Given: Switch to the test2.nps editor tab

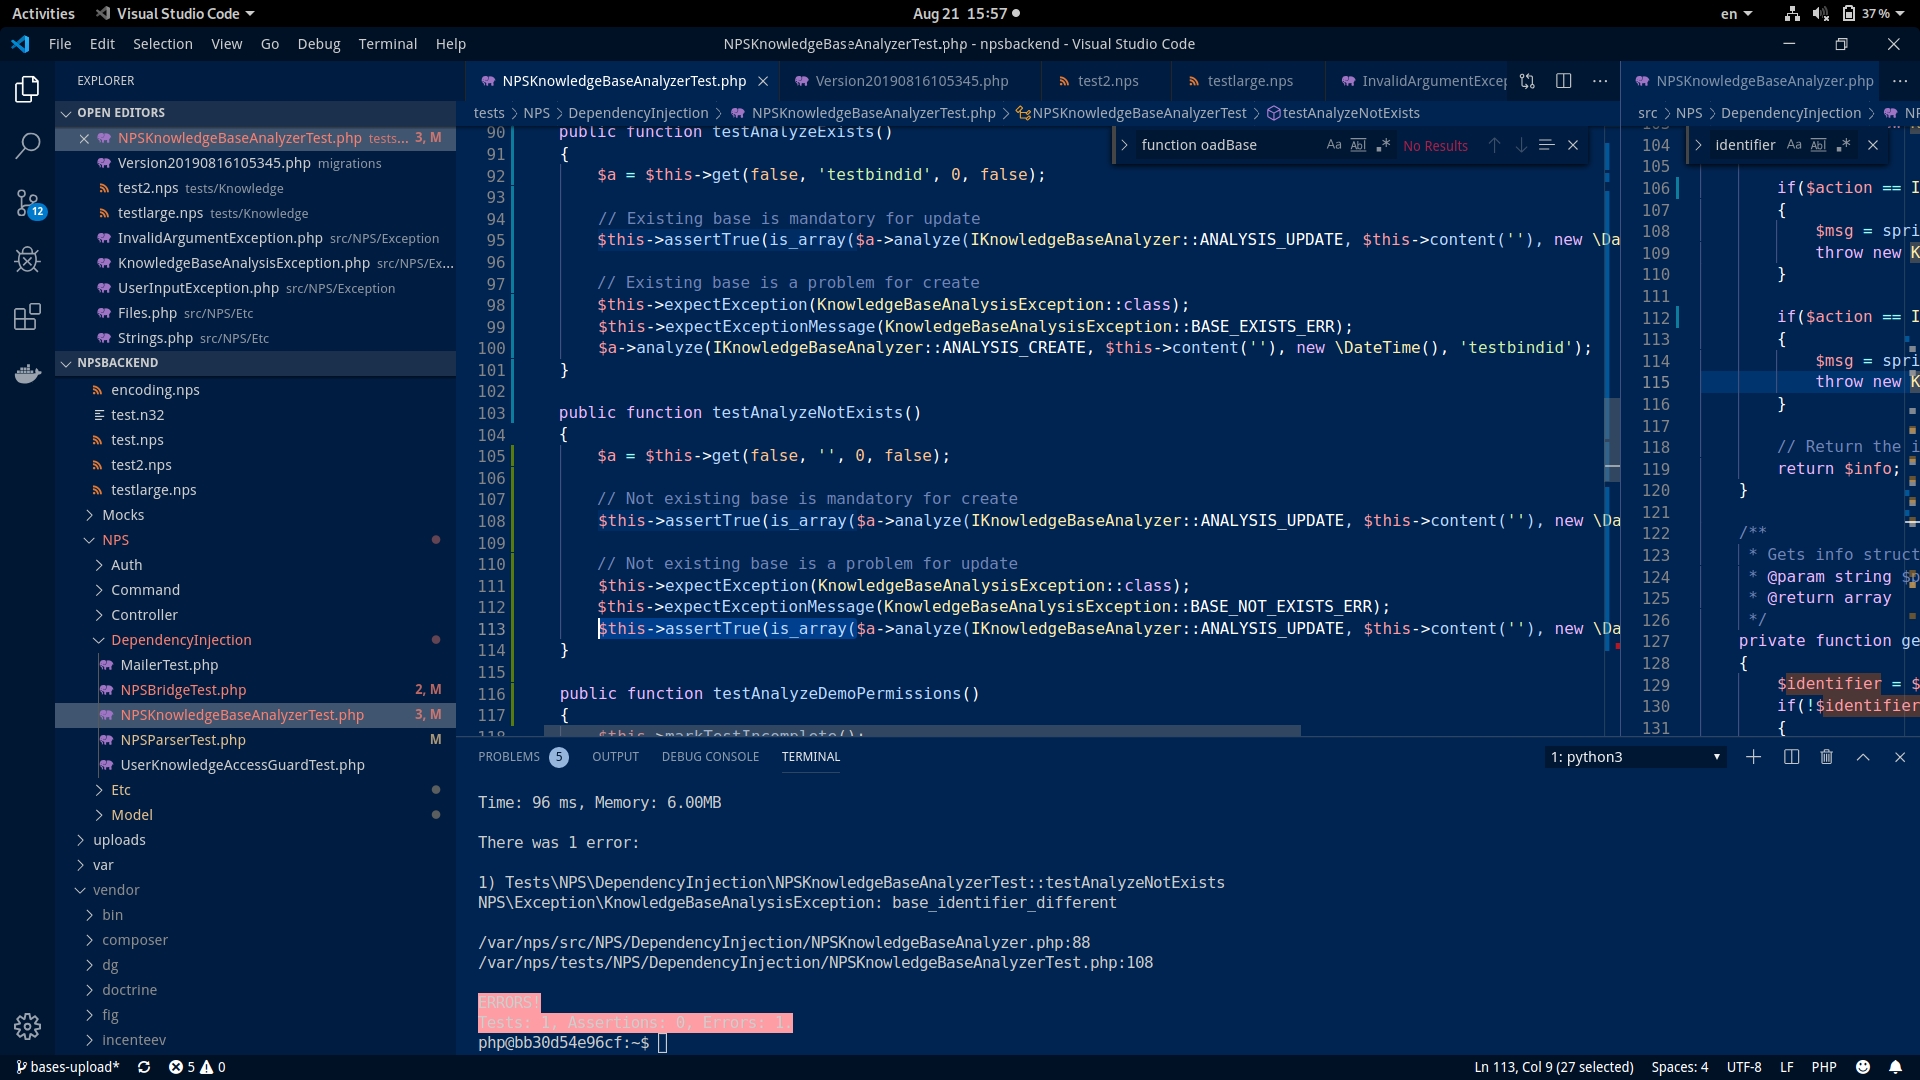Looking at the screenshot, I should [1107, 81].
